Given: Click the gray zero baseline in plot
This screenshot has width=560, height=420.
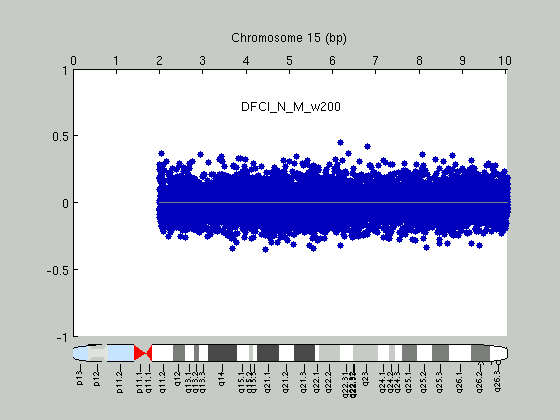Looking at the screenshot, I should click(x=333, y=202).
